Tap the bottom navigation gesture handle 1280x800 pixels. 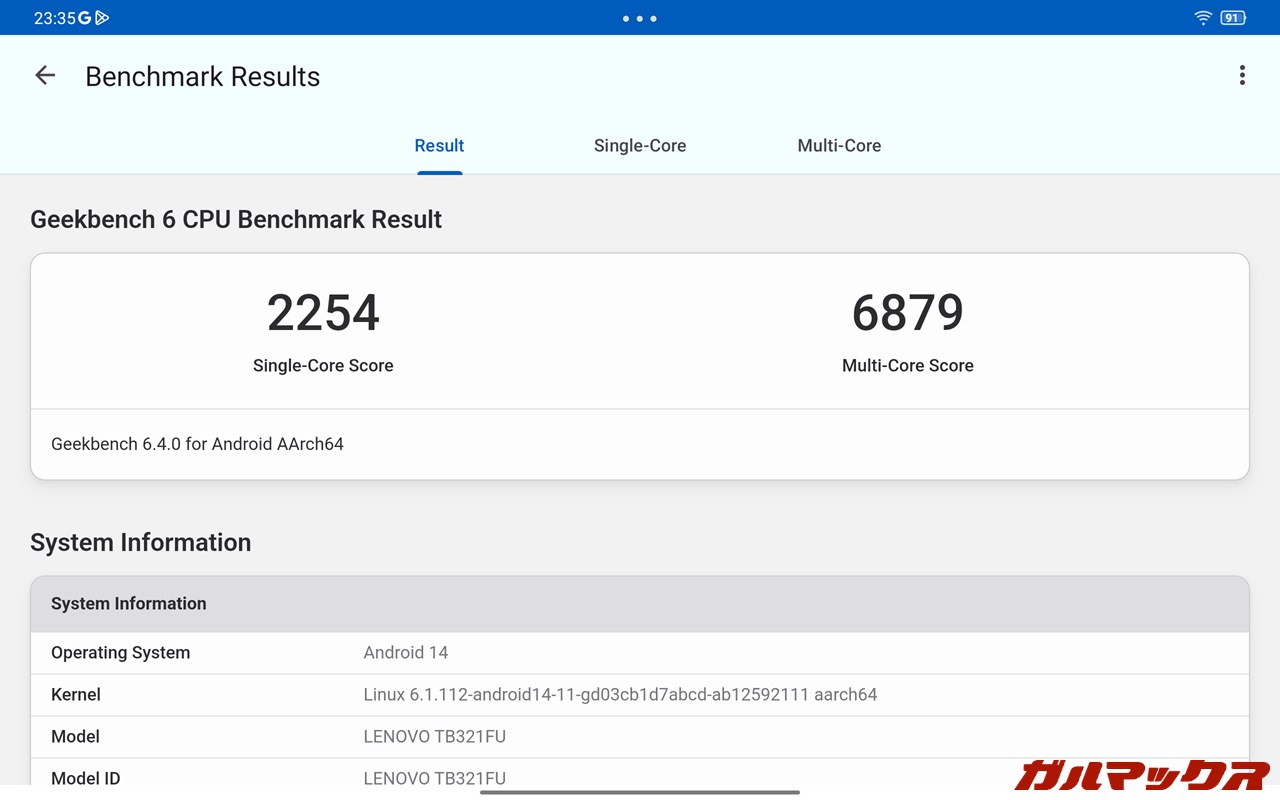pyautogui.click(x=640, y=792)
